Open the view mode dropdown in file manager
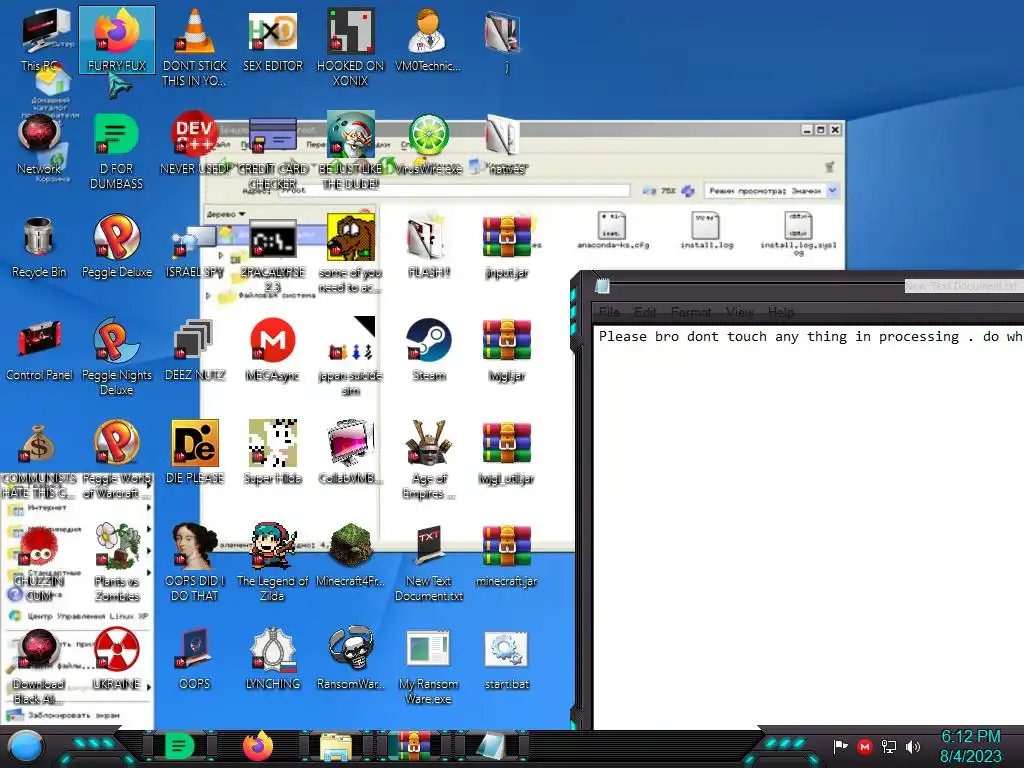 [833, 191]
